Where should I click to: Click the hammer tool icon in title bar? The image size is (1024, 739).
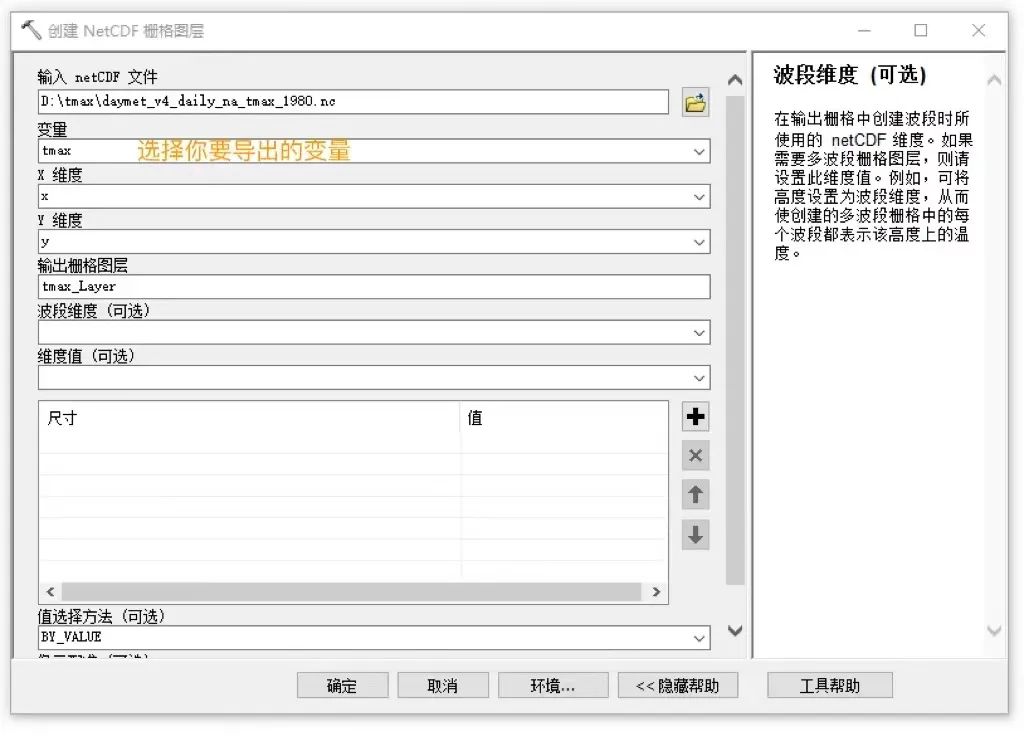(x=29, y=29)
